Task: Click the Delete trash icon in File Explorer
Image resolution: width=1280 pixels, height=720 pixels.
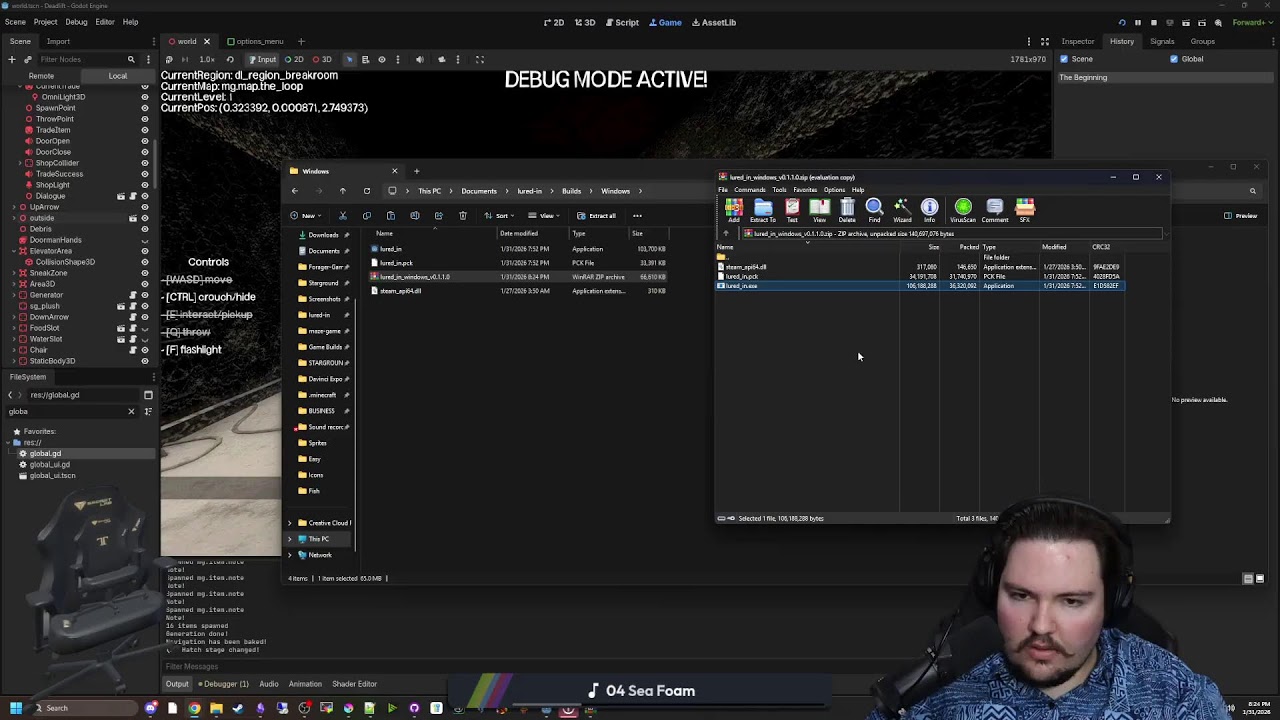Action: point(462,215)
